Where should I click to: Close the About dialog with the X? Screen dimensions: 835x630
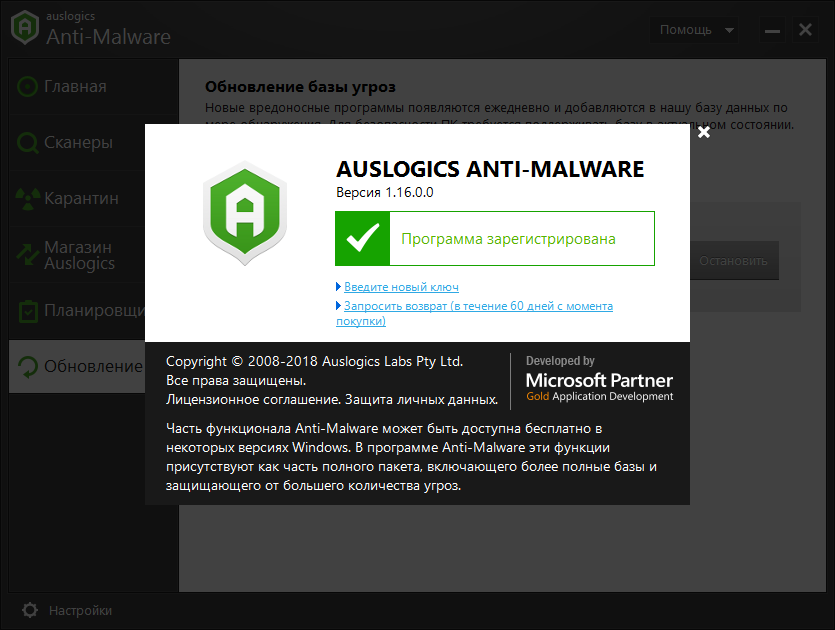click(703, 132)
